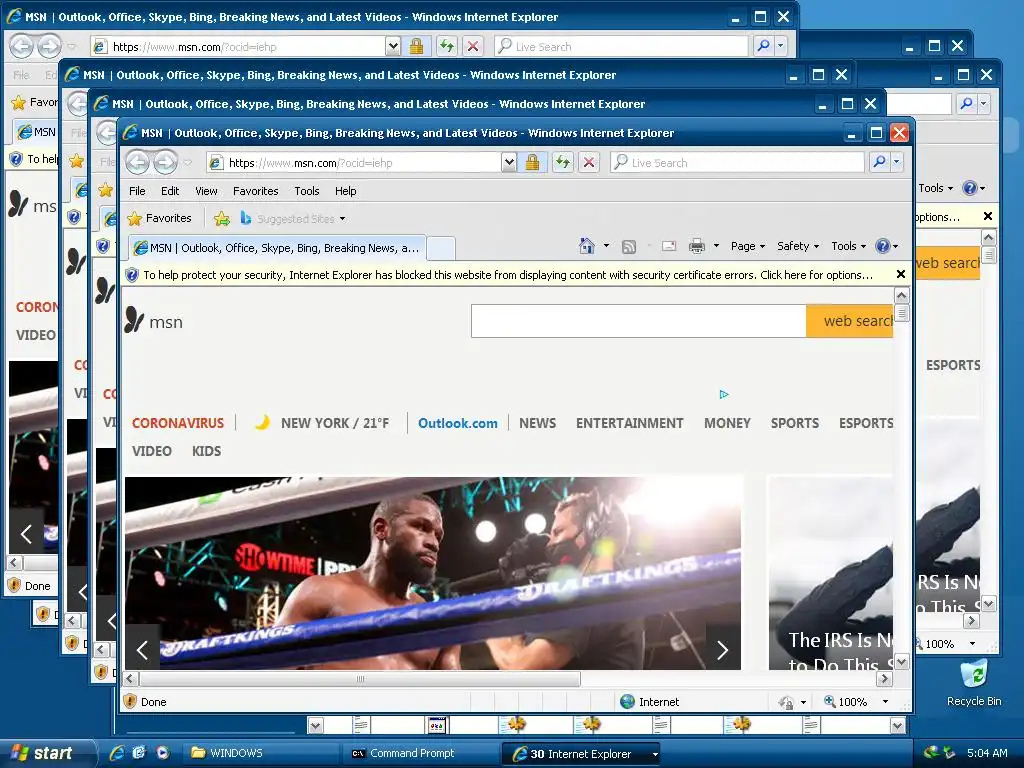The image size is (1024, 768).
Task: Click the RSS Feeds icon in the command bar
Action: click(x=629, y=246)
